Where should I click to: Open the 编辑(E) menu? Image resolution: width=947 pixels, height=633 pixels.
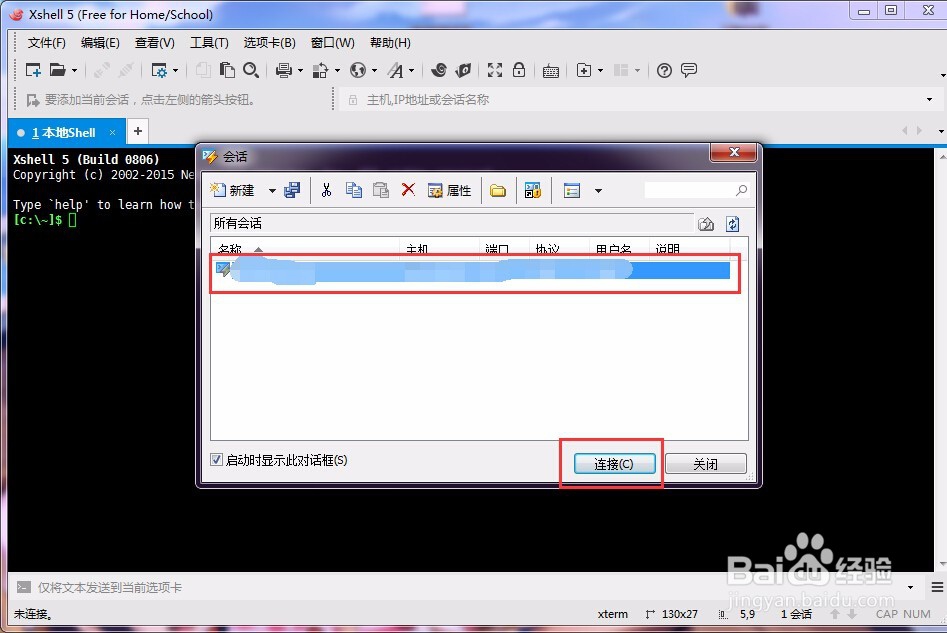pos(100,43)
